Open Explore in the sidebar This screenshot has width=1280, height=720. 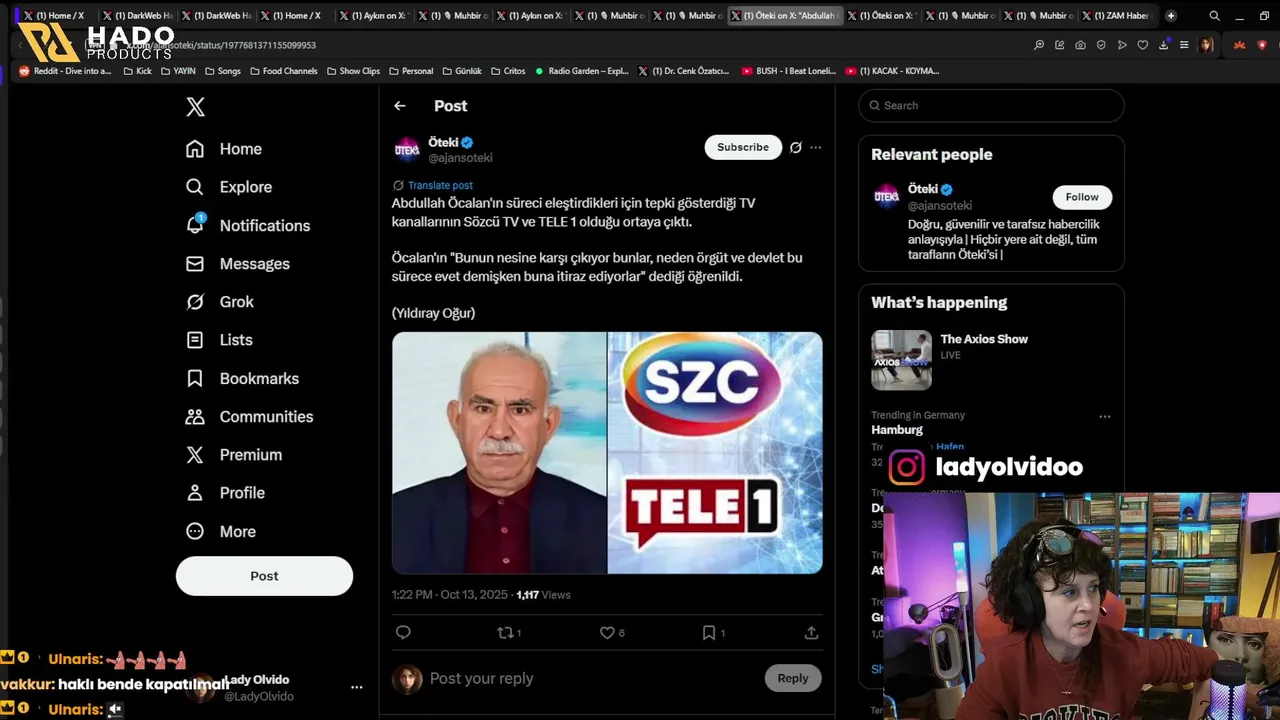(229, 187)
